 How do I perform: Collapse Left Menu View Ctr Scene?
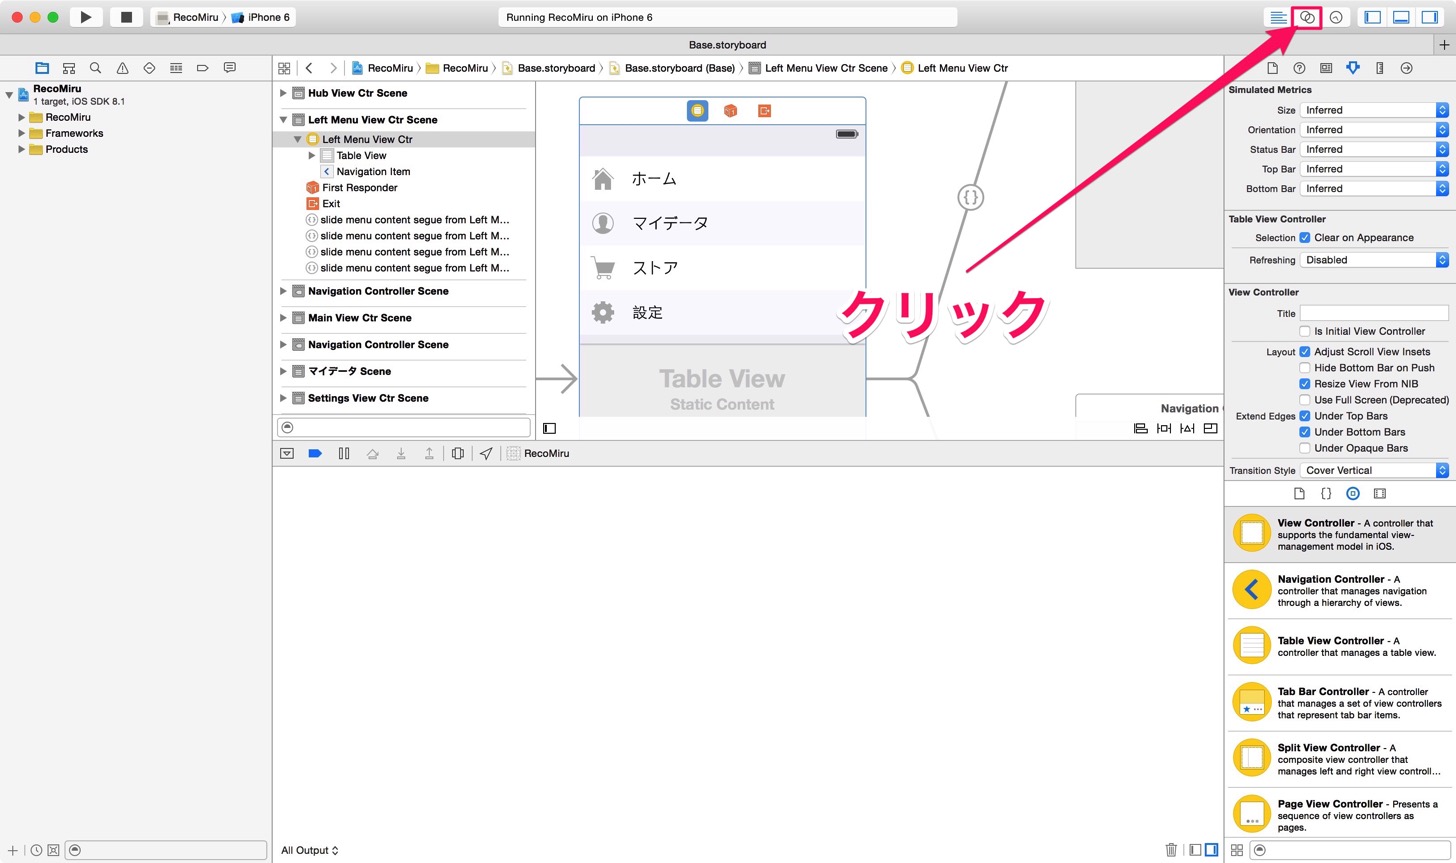click(x=283, y=119)
